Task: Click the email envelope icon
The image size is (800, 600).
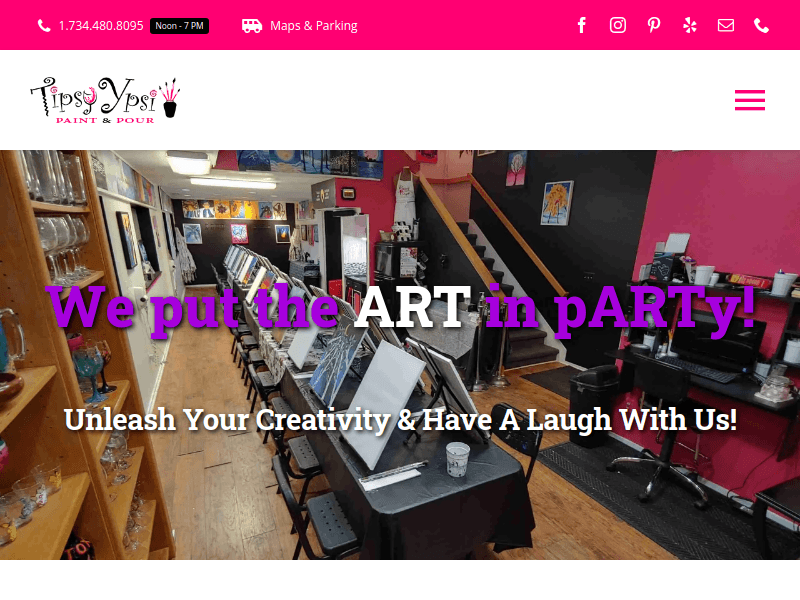Action: [726, 25]
